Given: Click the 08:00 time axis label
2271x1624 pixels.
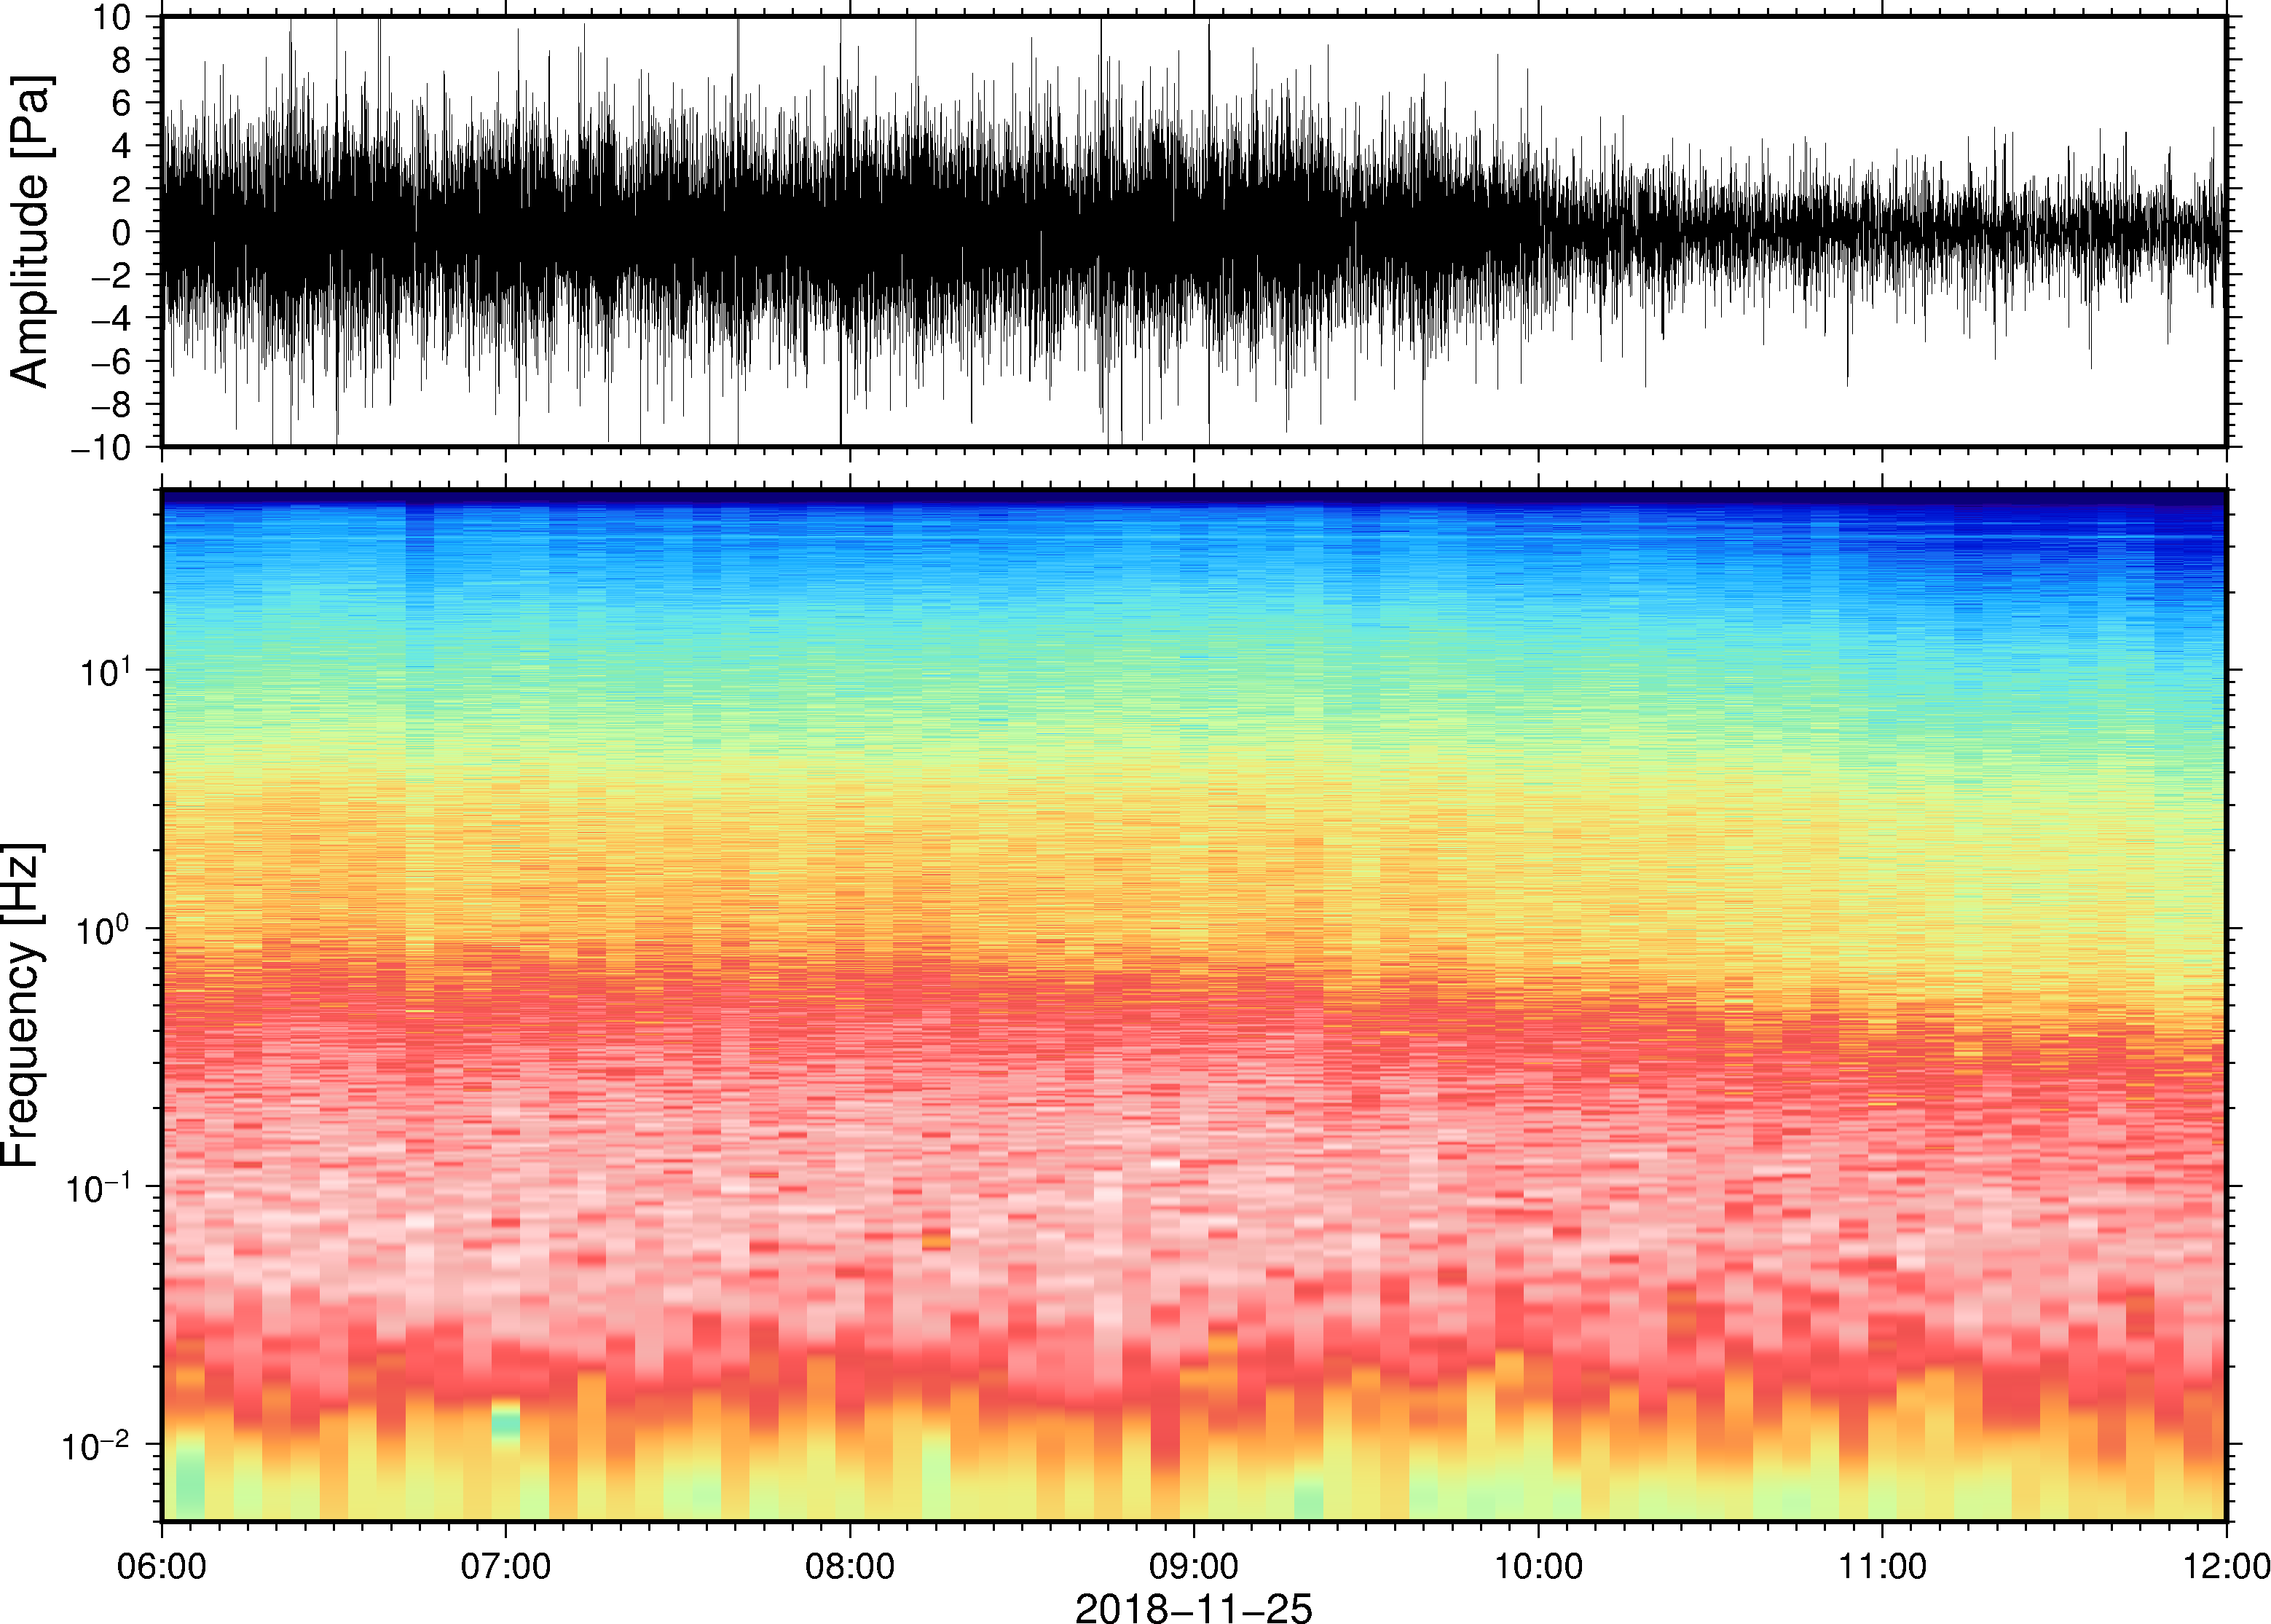Looking at the screenshot, I should pos(850,1566).
